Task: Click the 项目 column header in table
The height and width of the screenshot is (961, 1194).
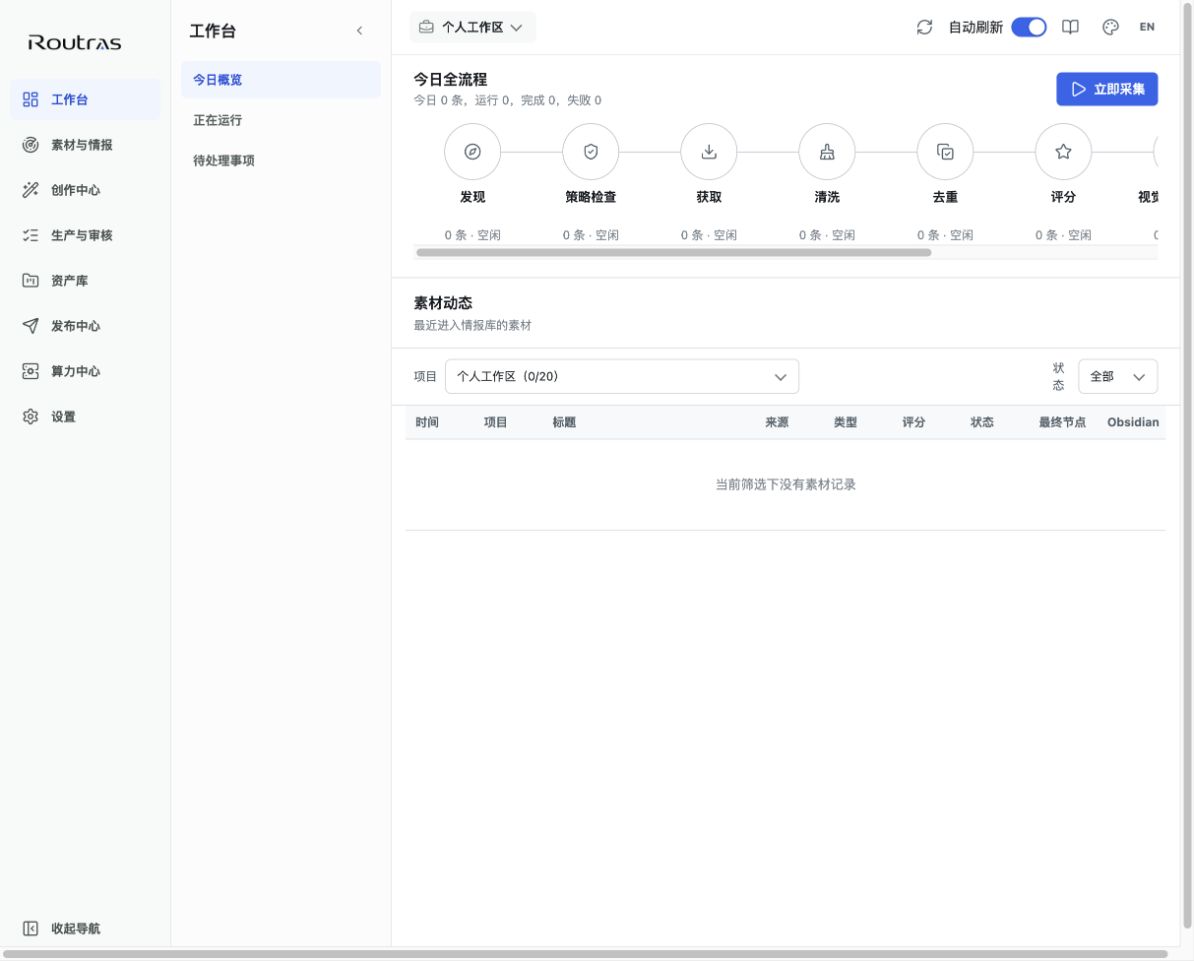Action: click(x=495, y=422)
